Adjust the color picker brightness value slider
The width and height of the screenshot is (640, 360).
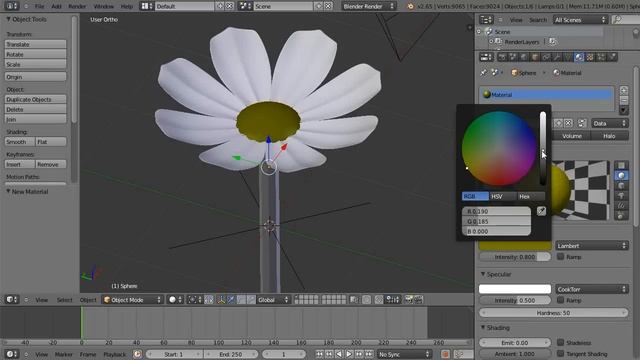point(542,149)
